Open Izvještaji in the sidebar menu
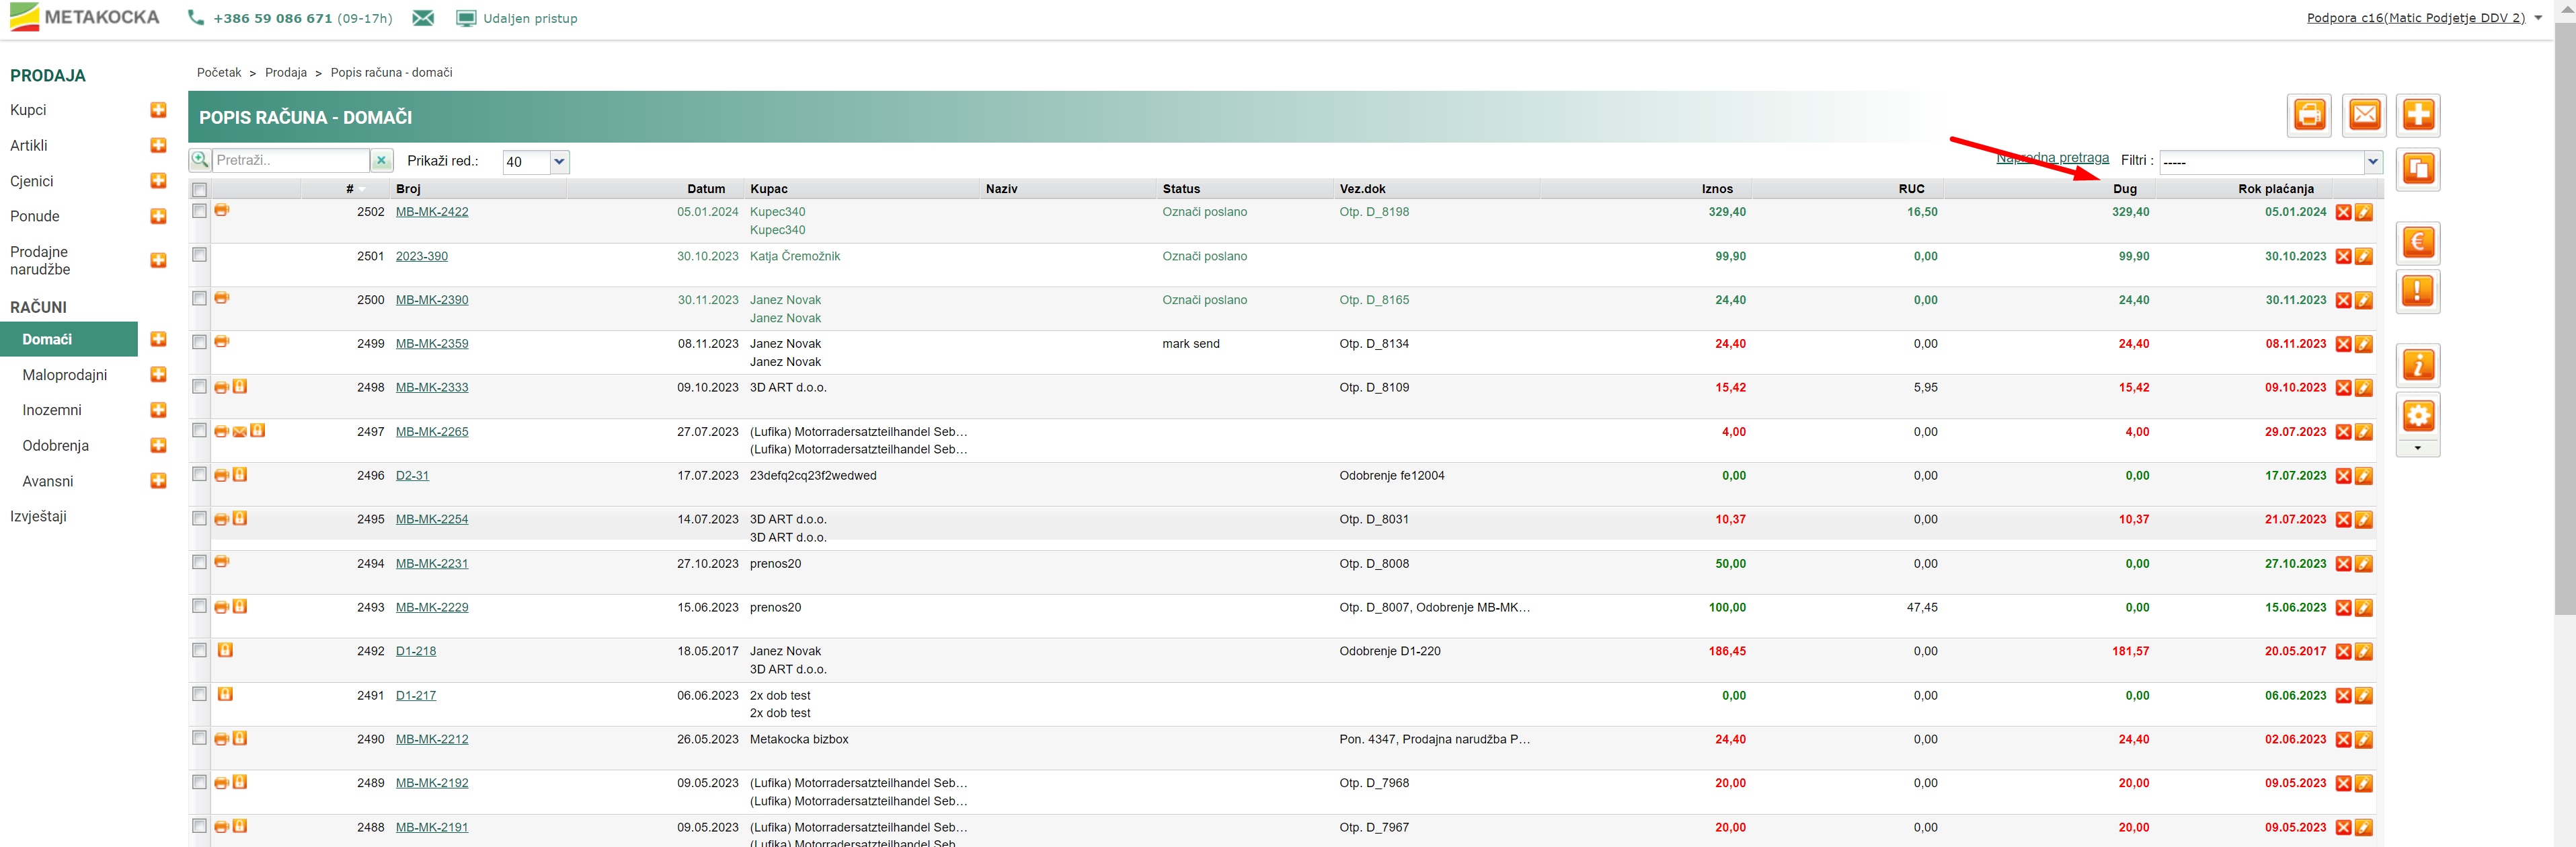Image resolution: width=2576 pixels, height=847 pixels. click(39, 516)
